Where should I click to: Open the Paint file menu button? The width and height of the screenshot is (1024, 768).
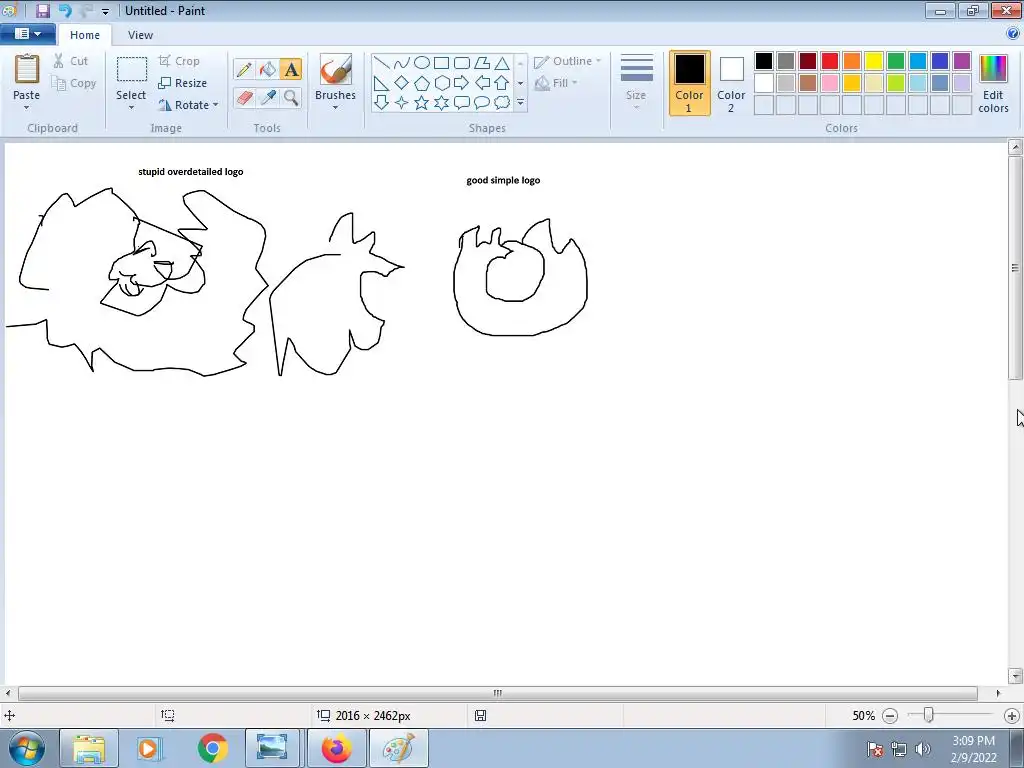(27, 34)
